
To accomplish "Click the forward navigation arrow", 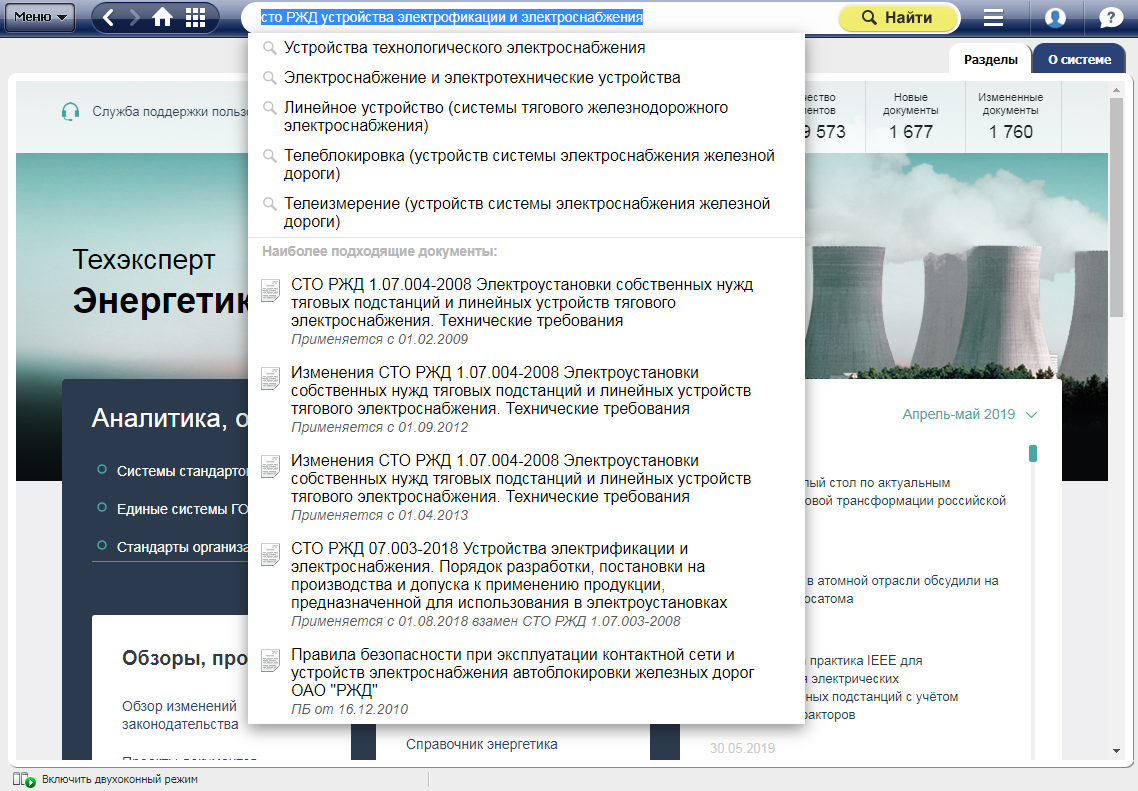I will click(134, 17).
